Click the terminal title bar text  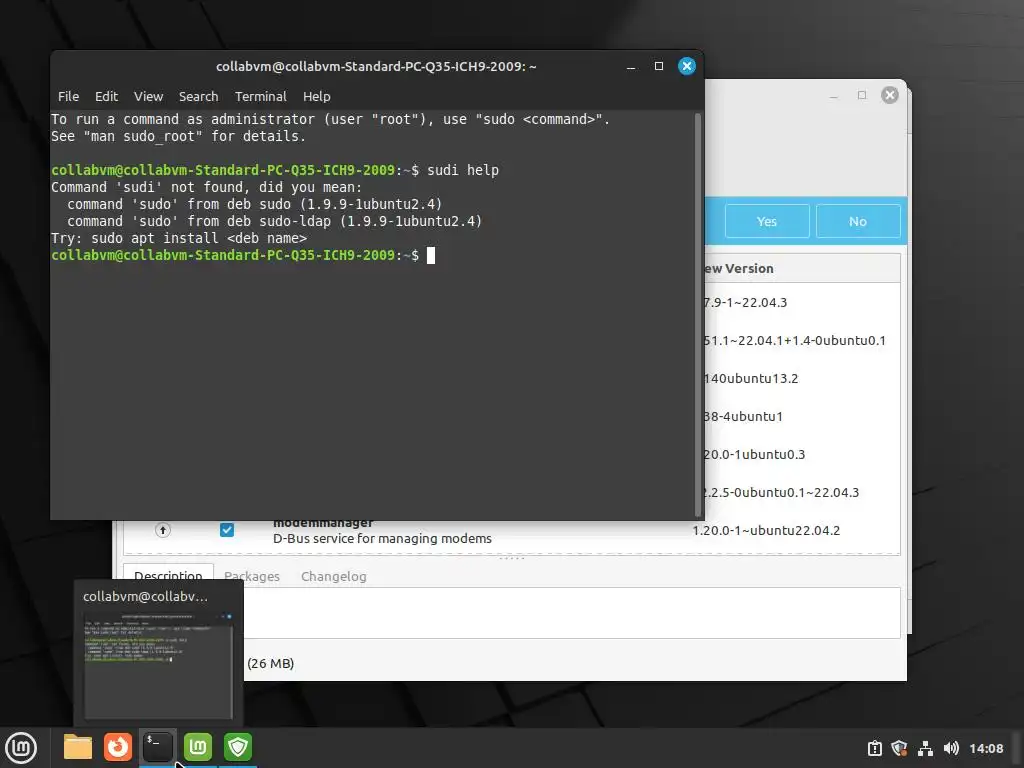376,67
